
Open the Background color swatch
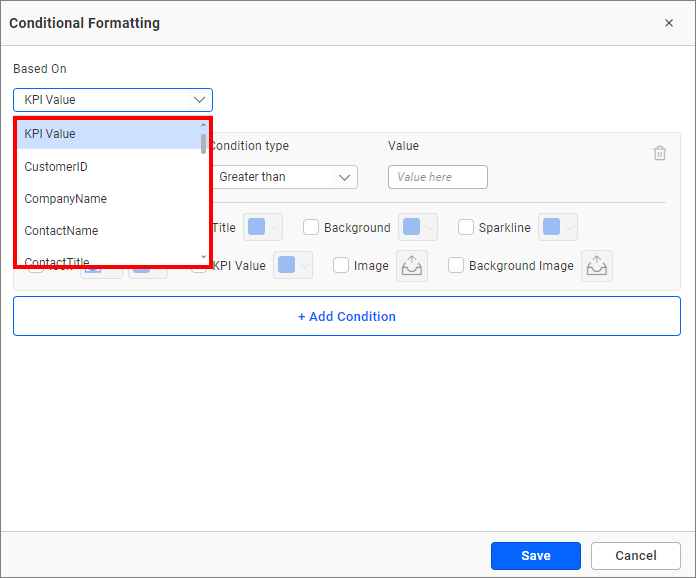tap(411, 227)
